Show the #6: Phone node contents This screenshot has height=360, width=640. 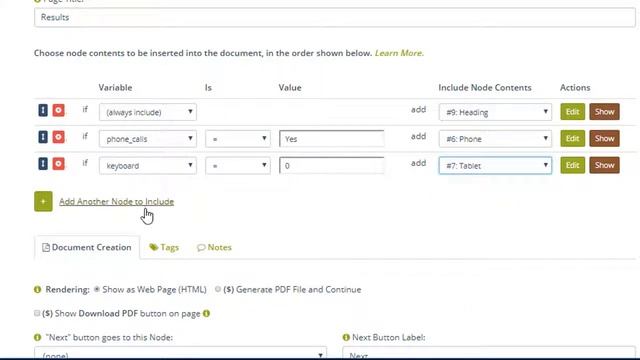coord(604,138)
